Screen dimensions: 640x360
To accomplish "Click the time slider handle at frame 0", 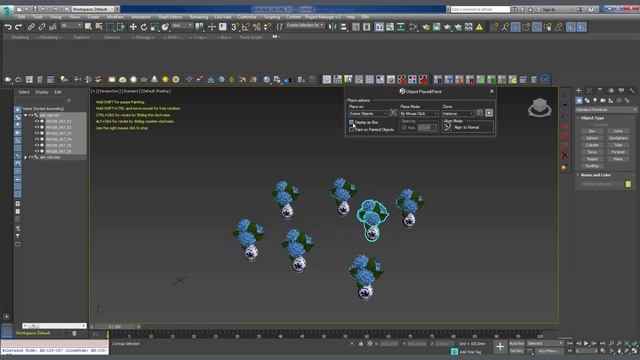I will pos(116,327).
